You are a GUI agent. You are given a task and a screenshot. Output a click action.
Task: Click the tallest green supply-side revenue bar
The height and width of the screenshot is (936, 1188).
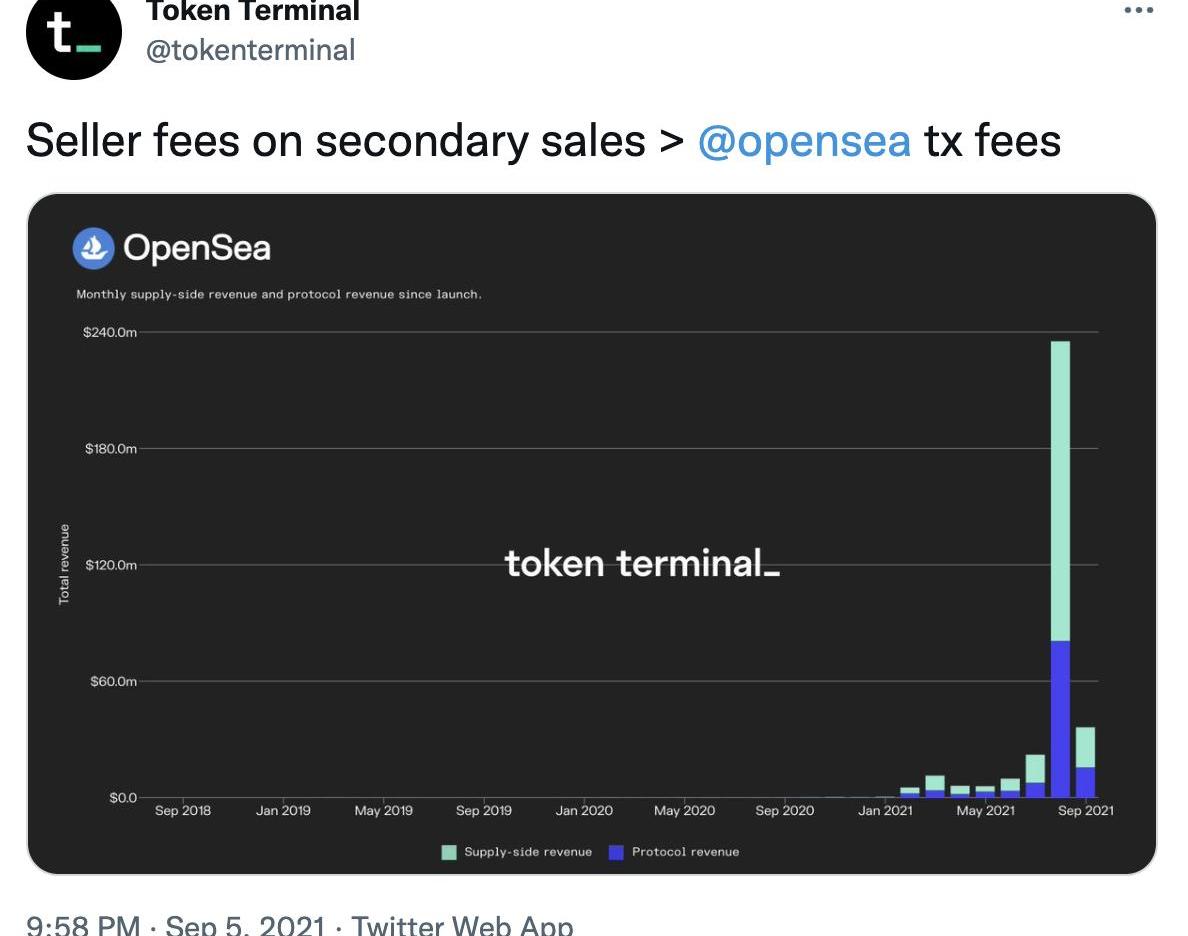tap(1060, 490)
